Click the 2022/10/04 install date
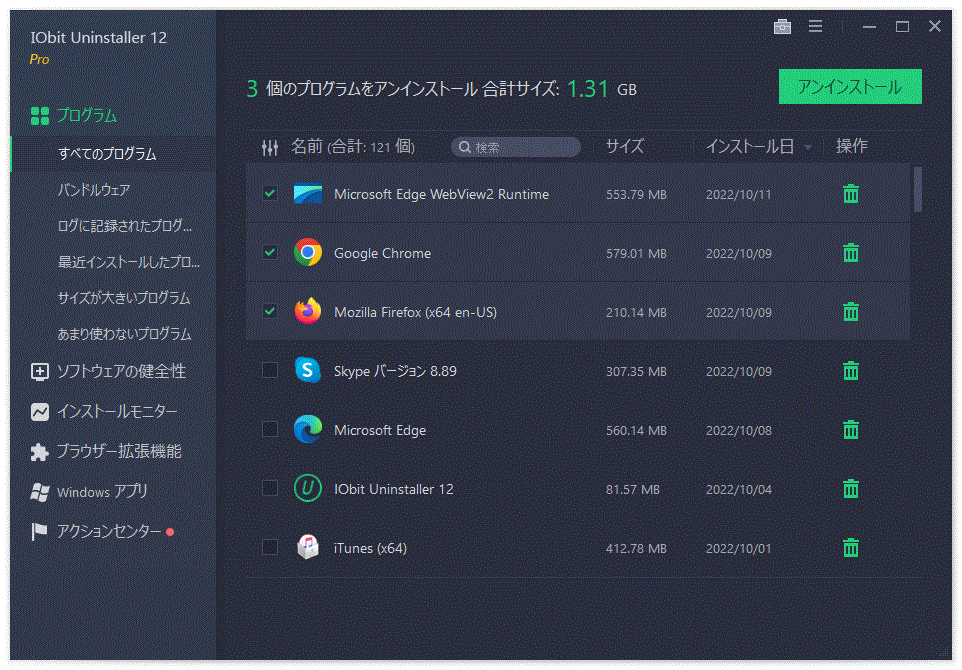The image size is (962, 670). (739, 490)
